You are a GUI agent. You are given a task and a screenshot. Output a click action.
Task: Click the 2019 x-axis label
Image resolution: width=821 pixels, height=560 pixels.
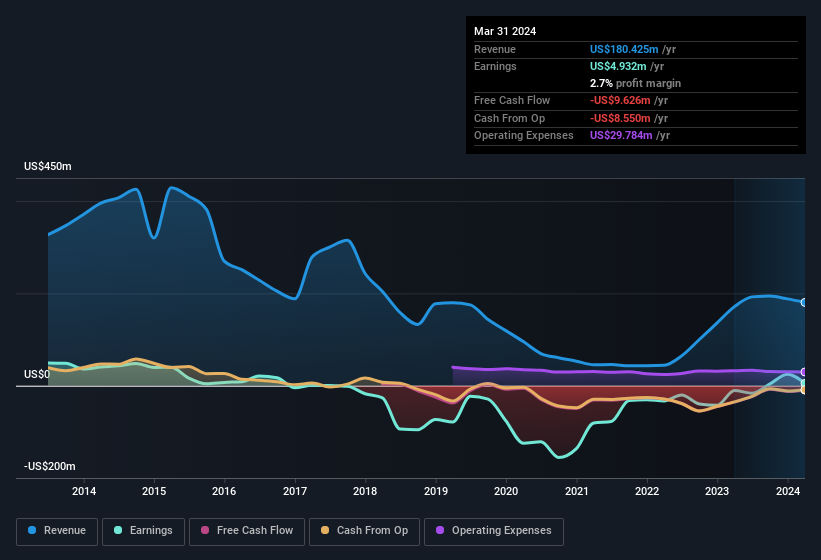point(436,491)
